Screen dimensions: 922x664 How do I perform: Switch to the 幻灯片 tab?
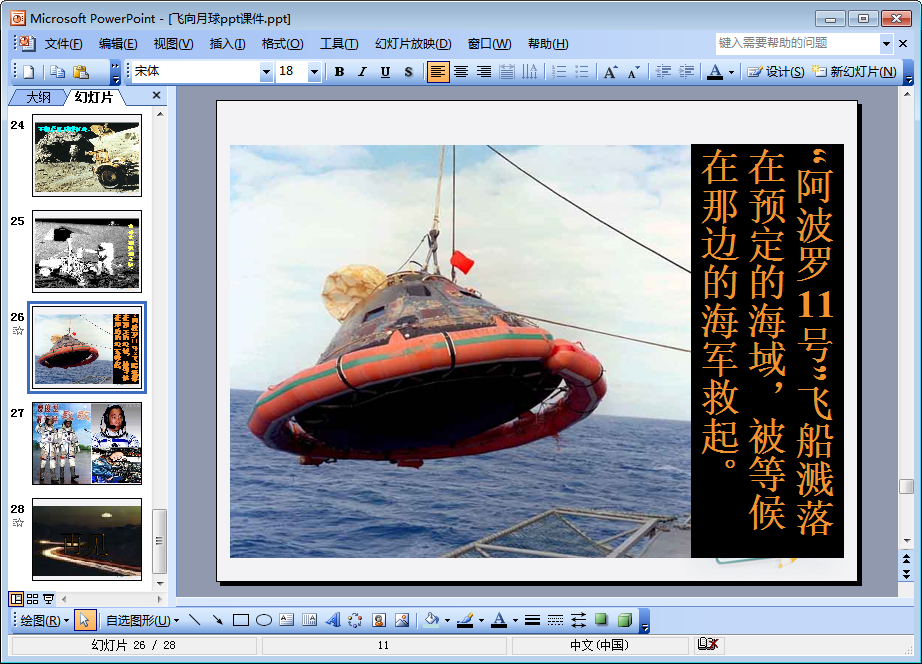(93, 98)
